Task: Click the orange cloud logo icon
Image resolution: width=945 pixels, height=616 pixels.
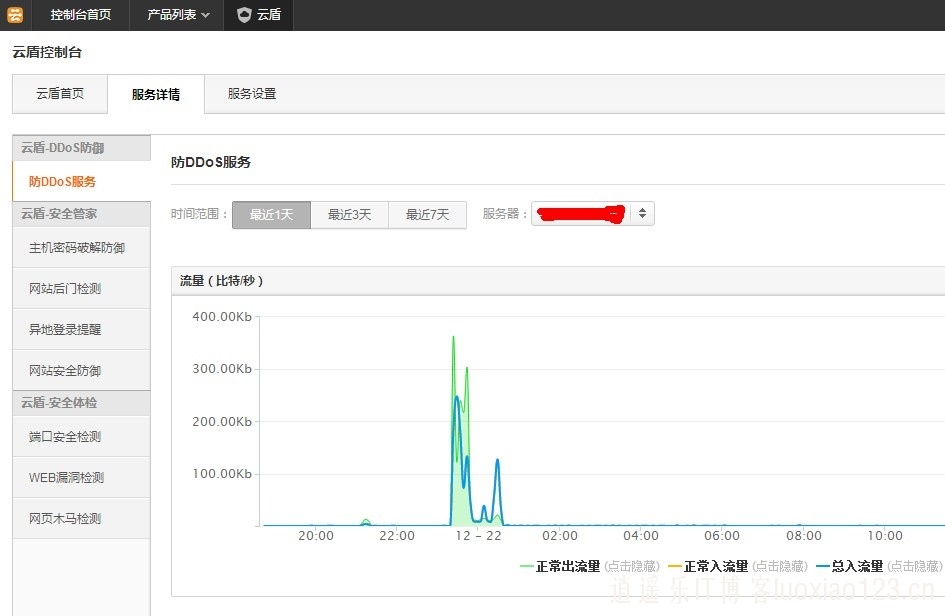Action: 14,14
